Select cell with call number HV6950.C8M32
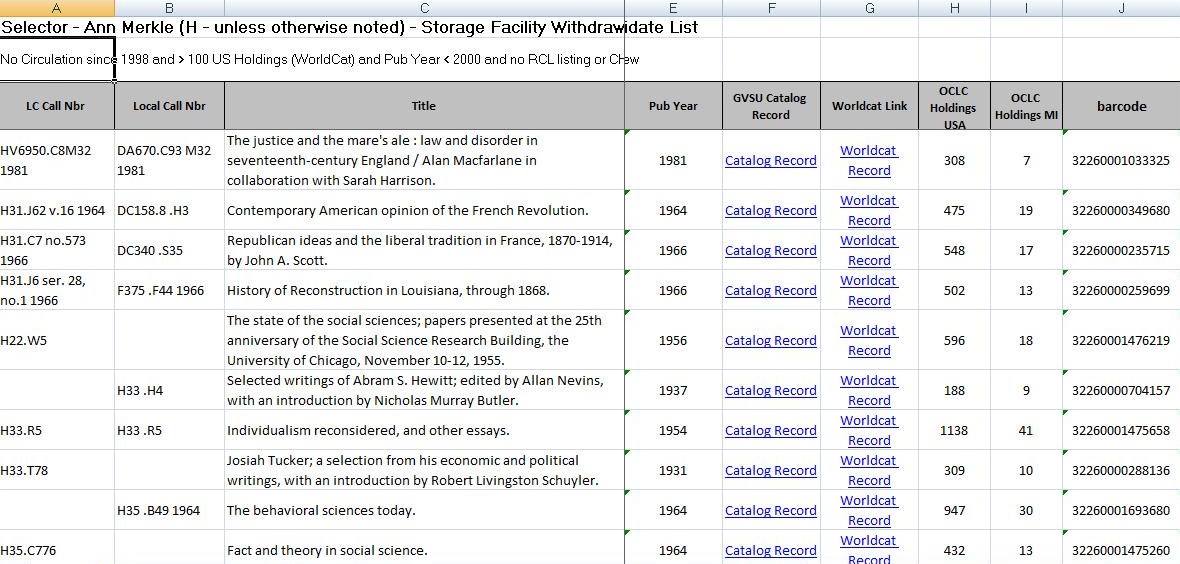Image resolution: width=1180 pixels, height=564 pixels. [56, 160]
